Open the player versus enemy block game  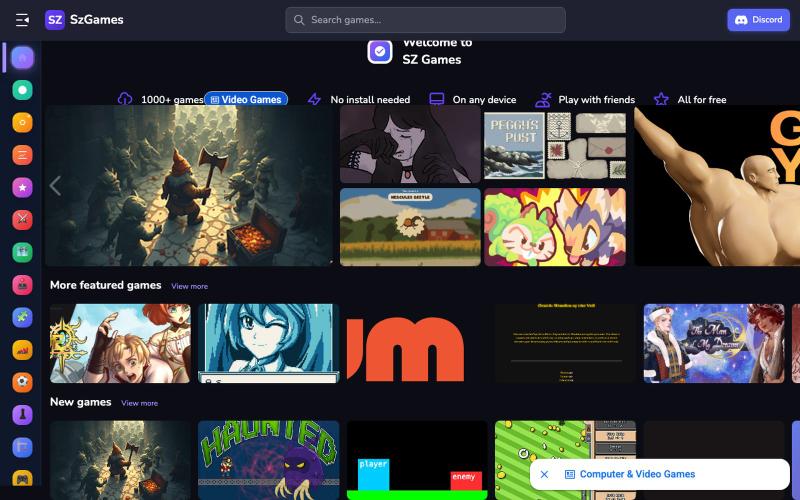coord(417,460)
